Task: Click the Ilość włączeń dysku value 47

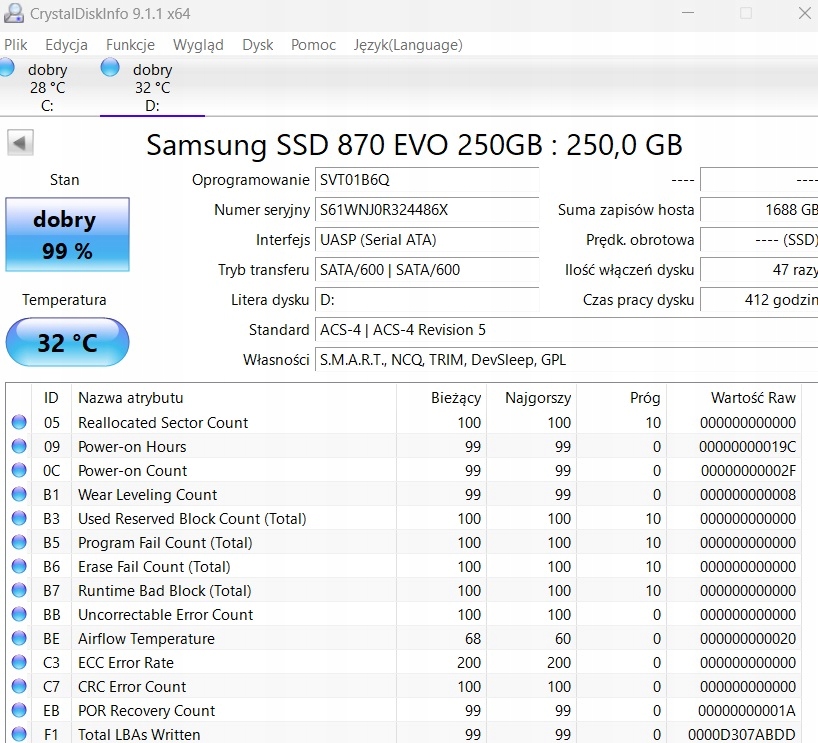Action: coord(759,270)
